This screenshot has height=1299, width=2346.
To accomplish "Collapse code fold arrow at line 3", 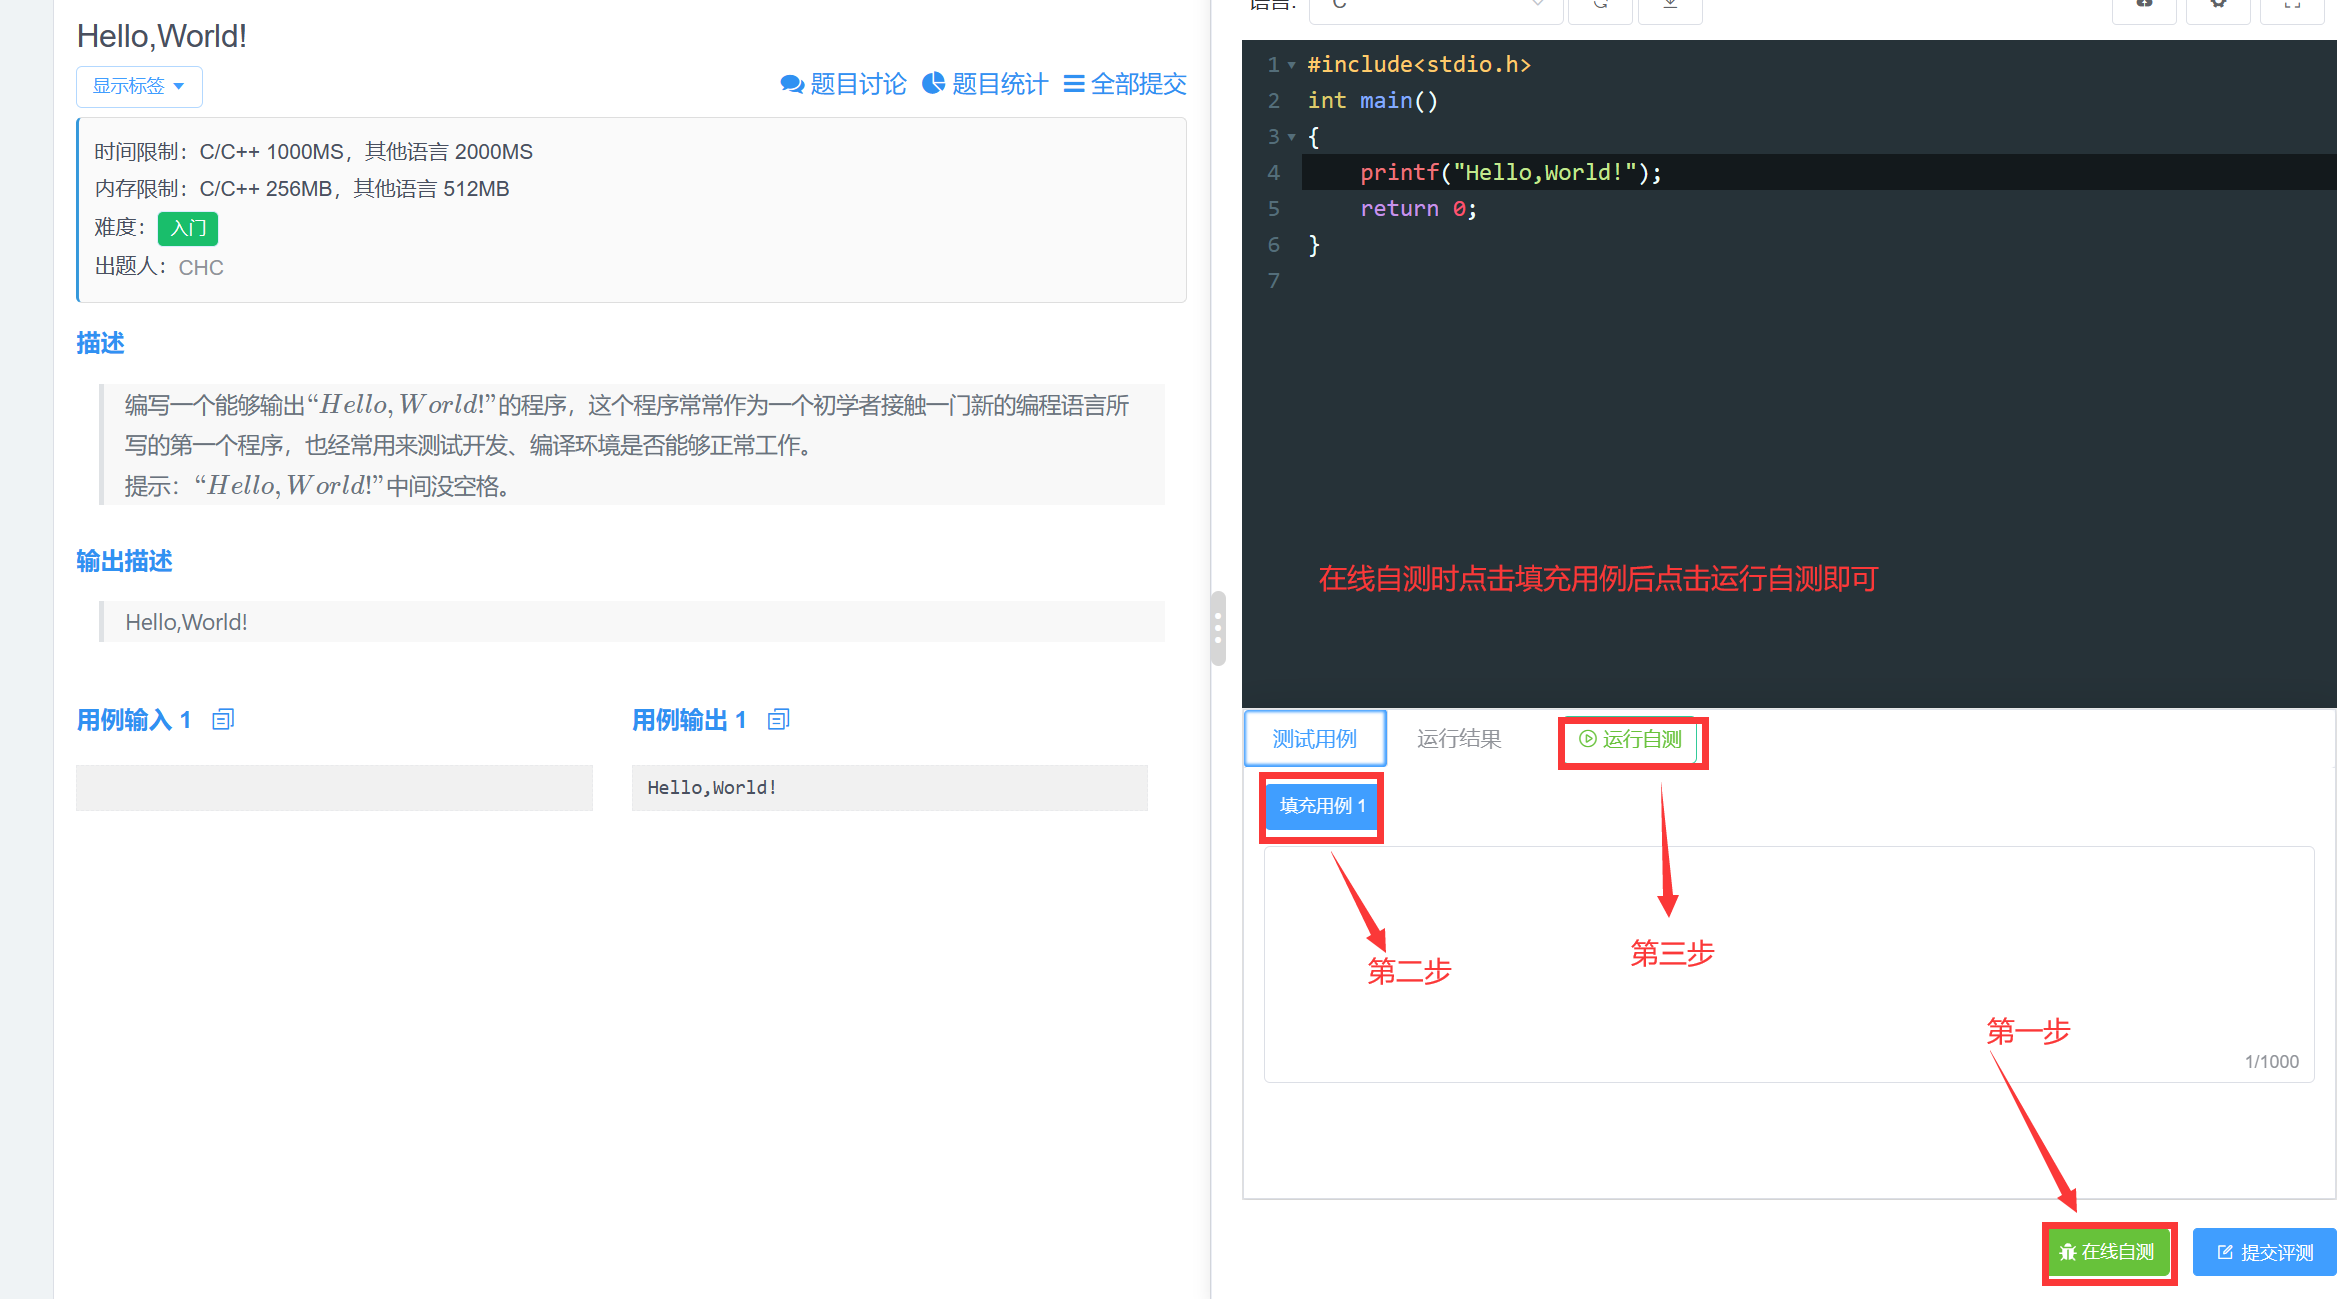I will point(1291,137).
